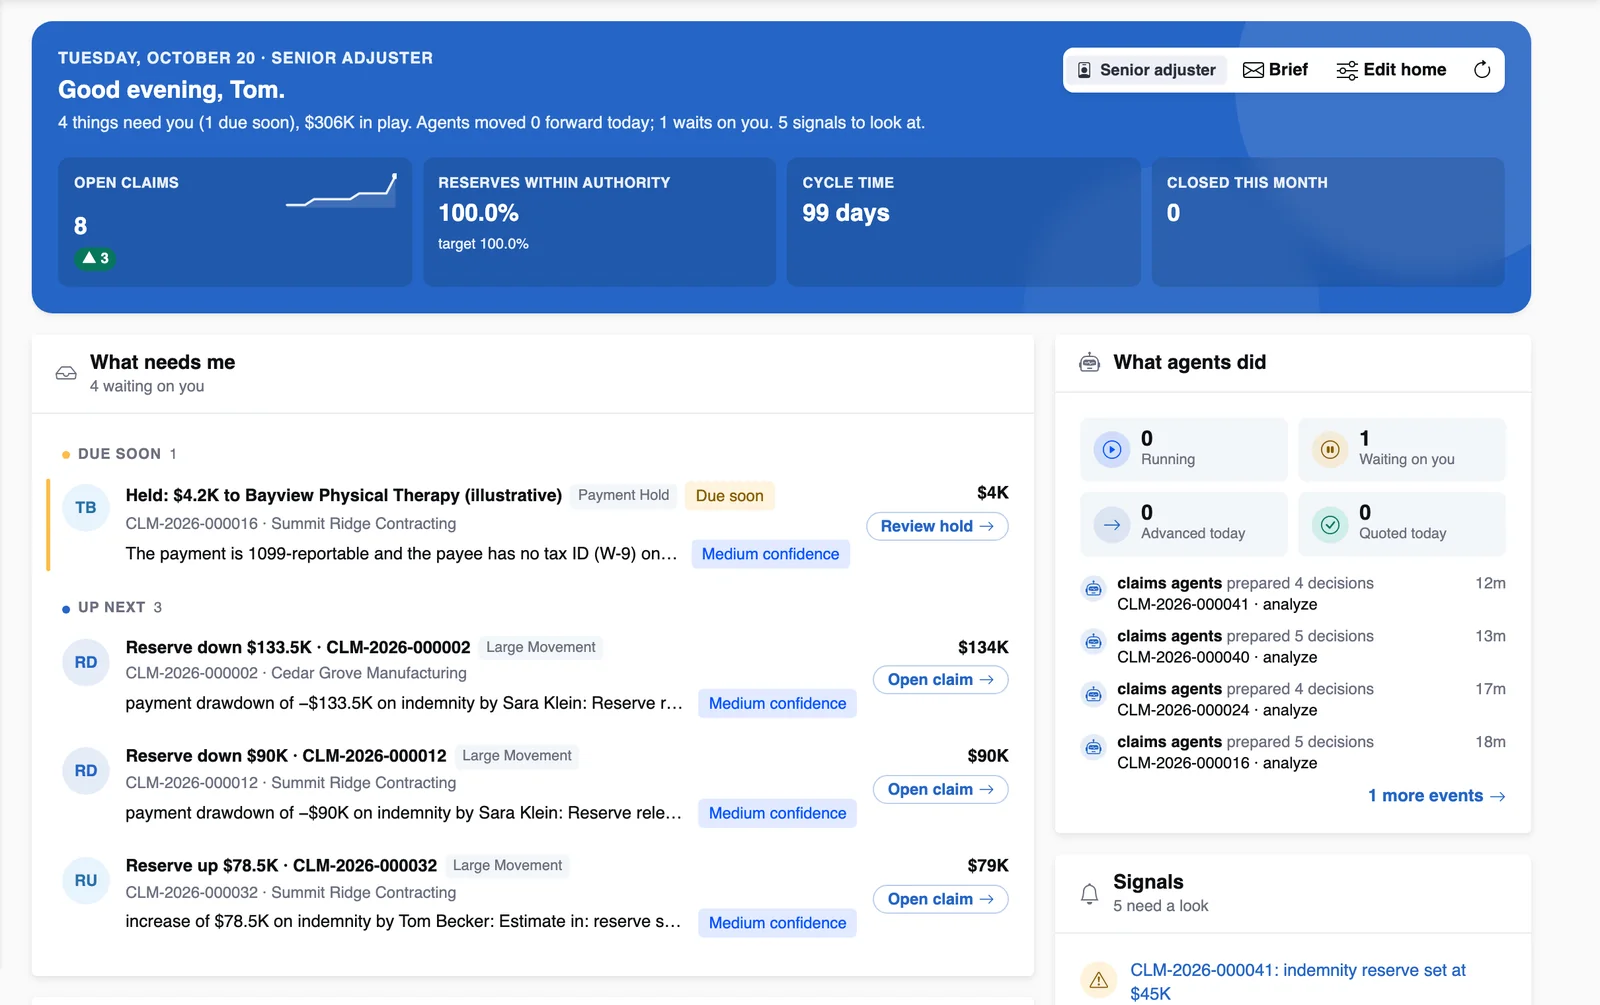Click the DUE SOON section heading
The height and width of the screenshot is (1005, 1600).
119,454
